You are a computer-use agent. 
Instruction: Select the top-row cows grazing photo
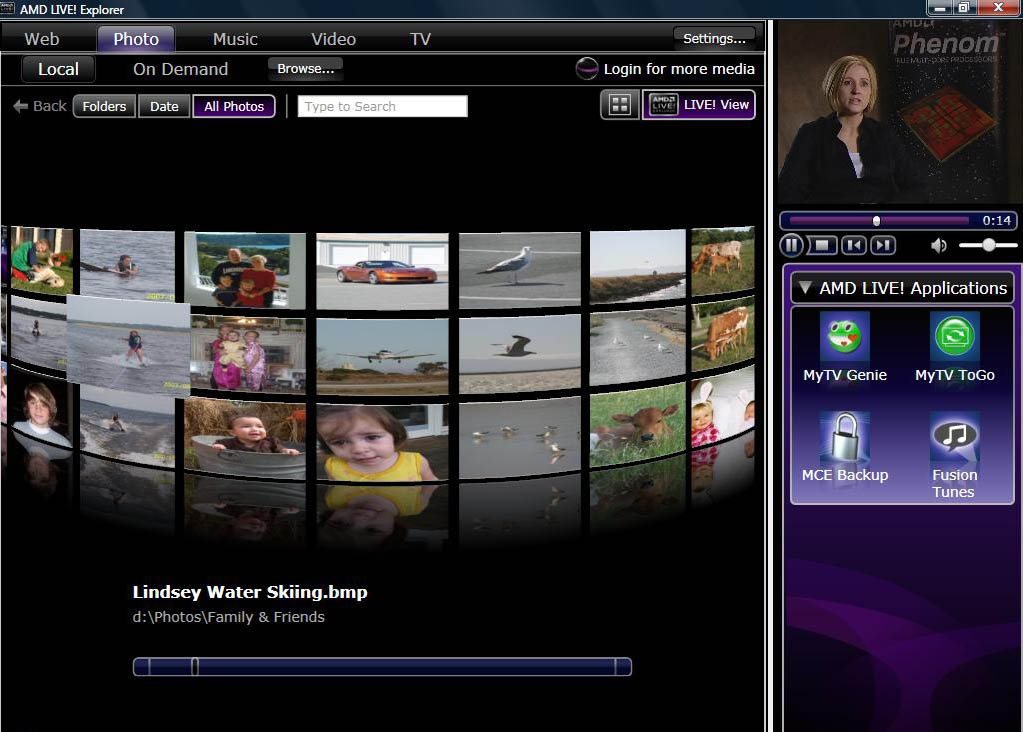click(723, 262)
